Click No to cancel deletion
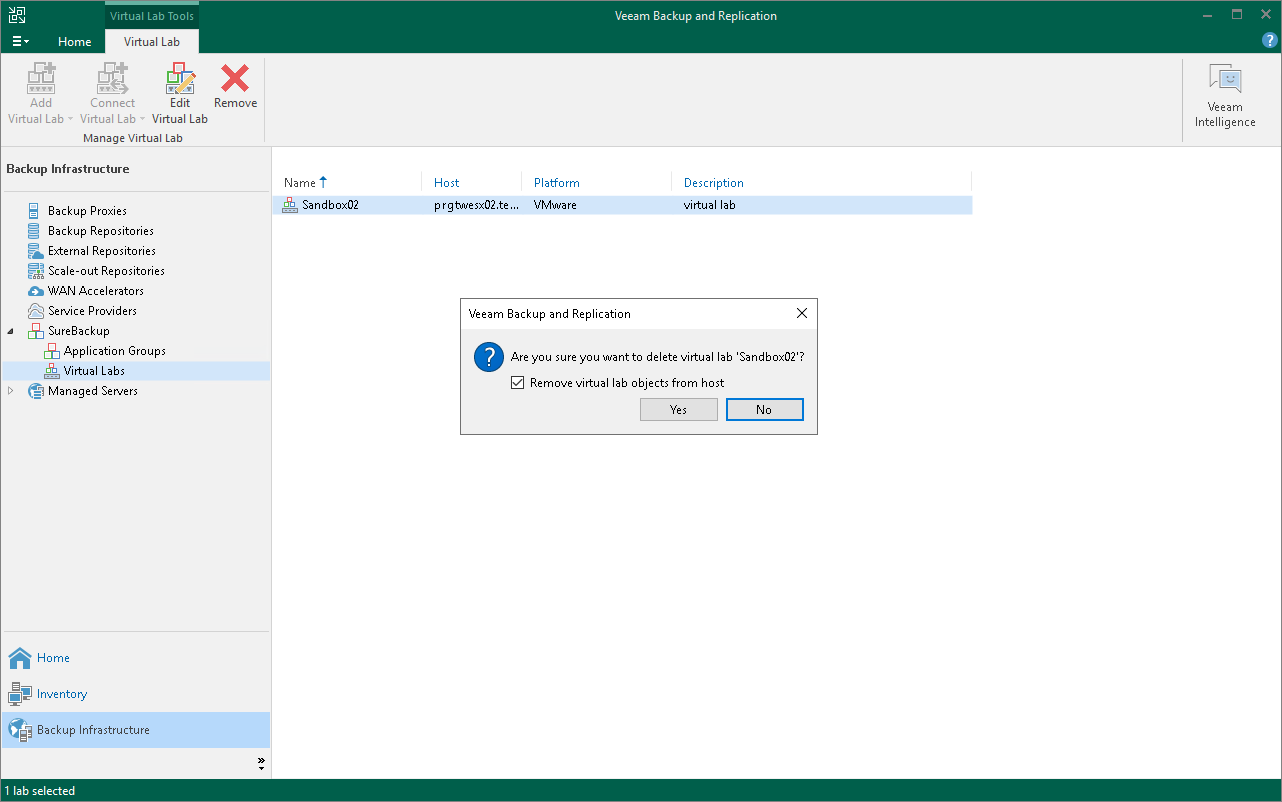 [x=764, y=409]
